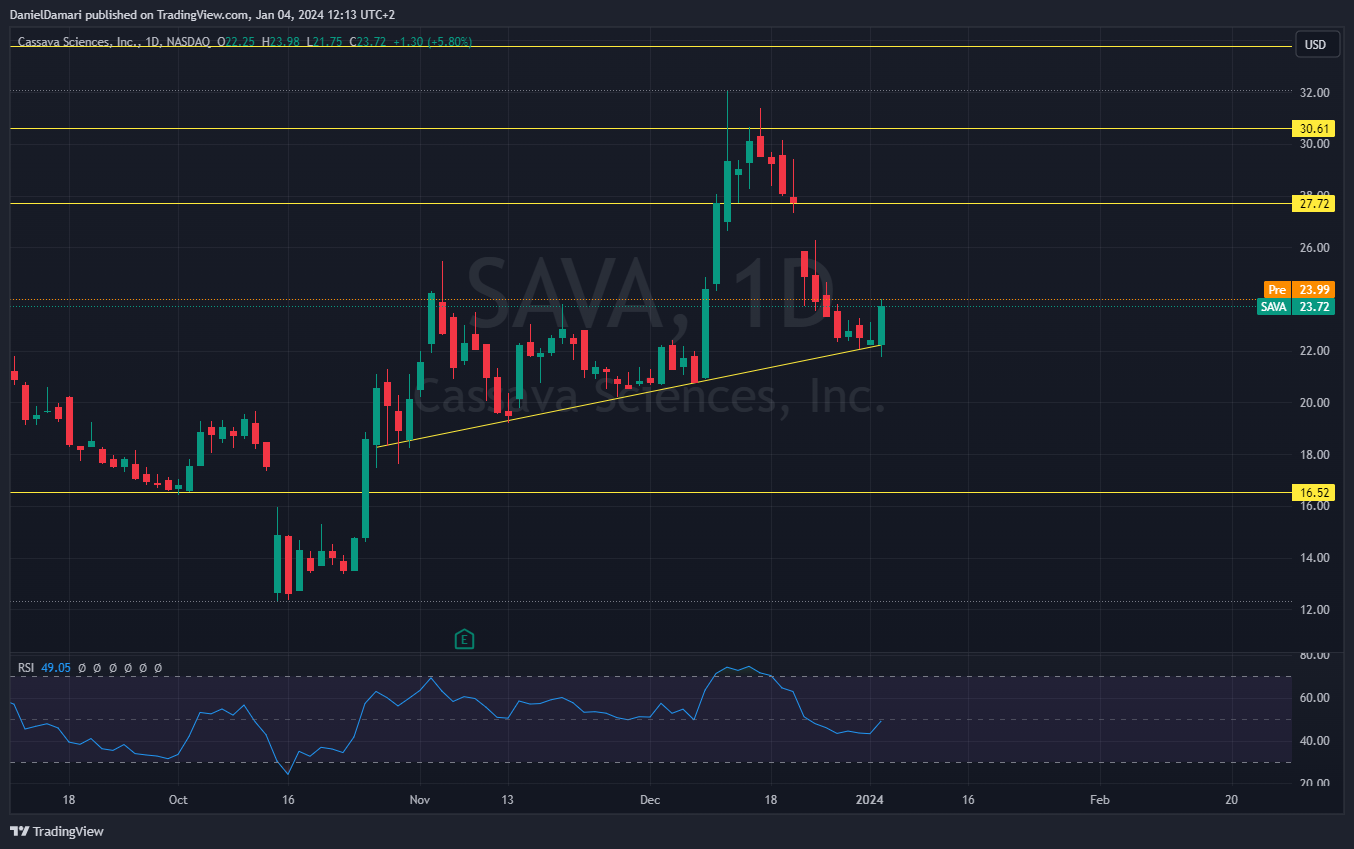Click the 27.72 price level label

click(x=1313, y=203)
